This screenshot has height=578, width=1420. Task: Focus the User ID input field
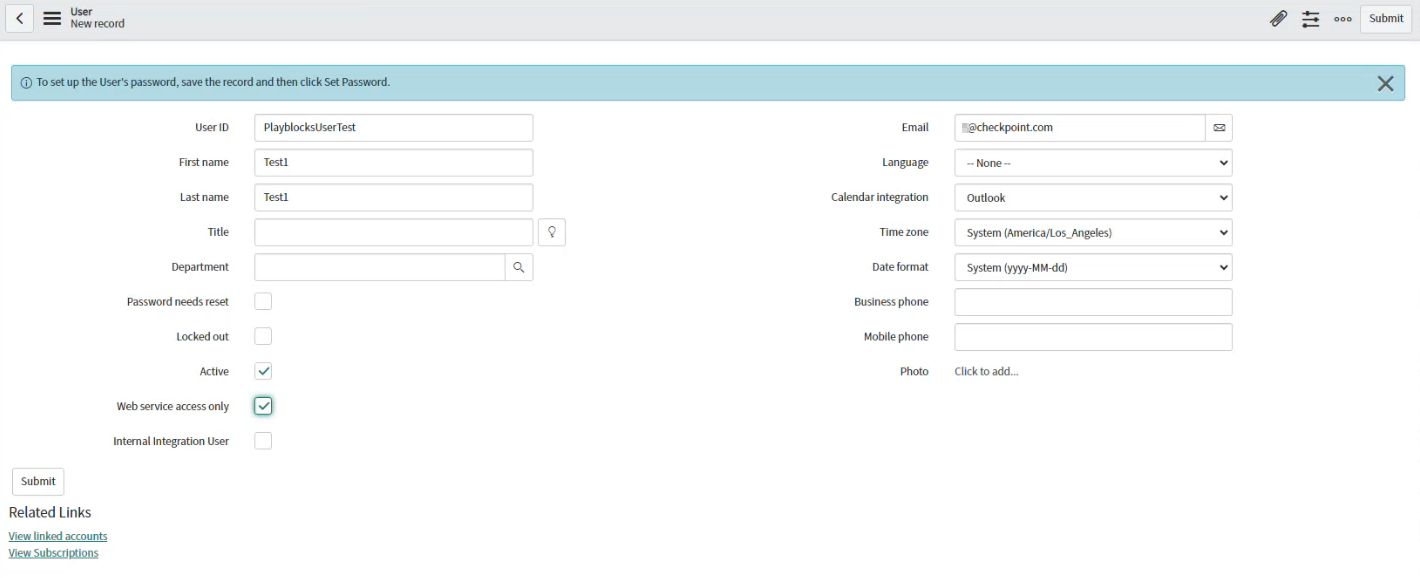394,128
